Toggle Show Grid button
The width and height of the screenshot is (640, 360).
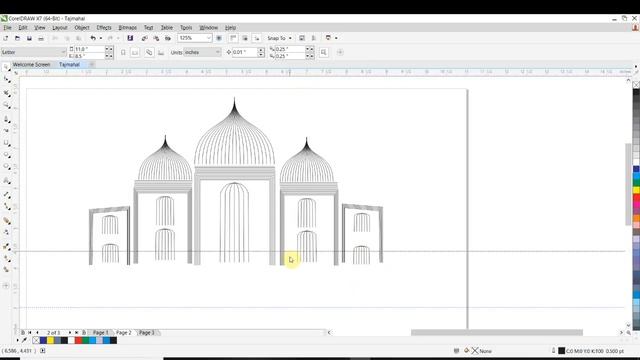[x=245, y=38]
